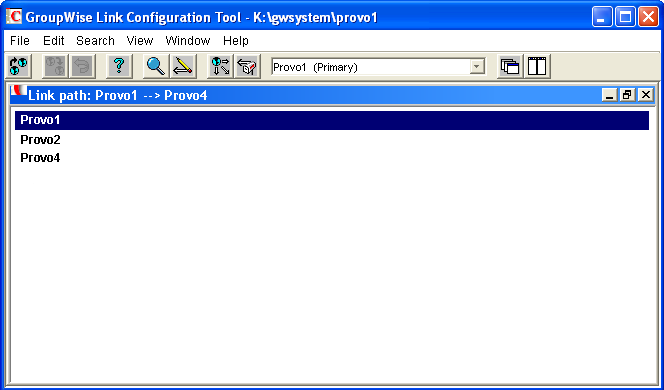The width and height of the screenshot is (664, 390).
Task: Click the GroupWise application title bar icon
Action: (x=14, y=17)
